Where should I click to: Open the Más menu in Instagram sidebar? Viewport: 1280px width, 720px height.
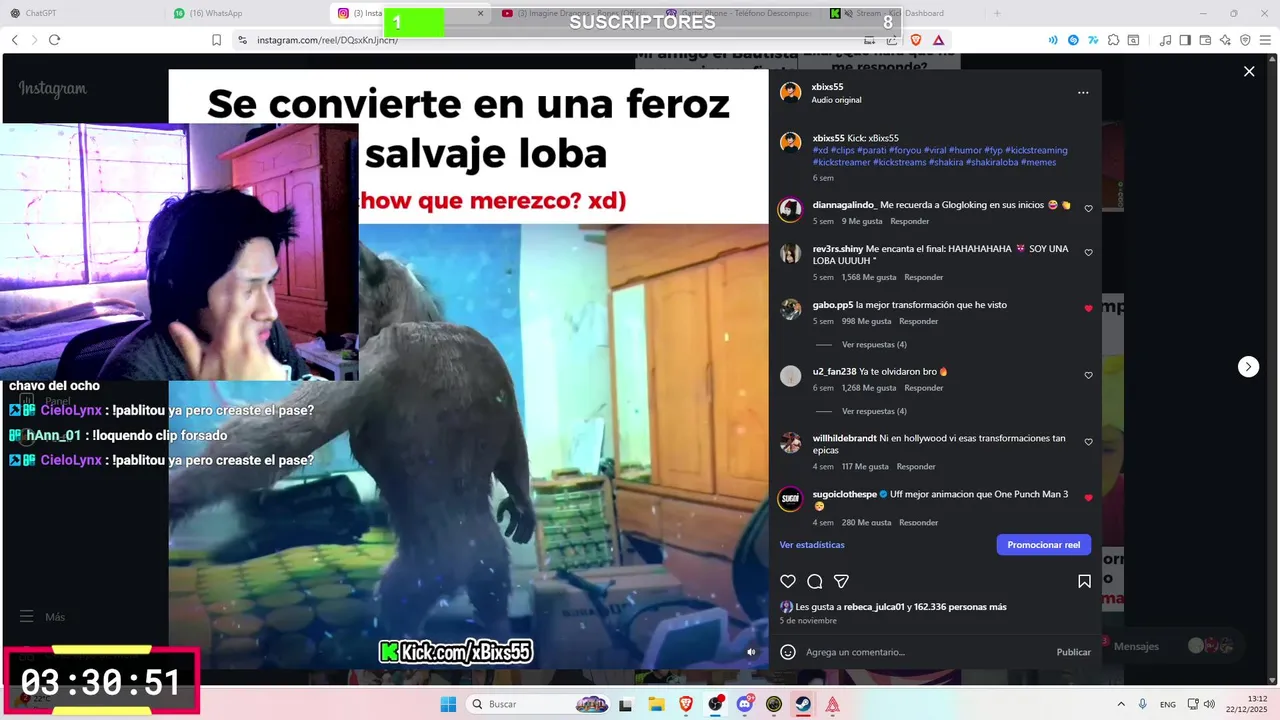(x=43, y=617)
